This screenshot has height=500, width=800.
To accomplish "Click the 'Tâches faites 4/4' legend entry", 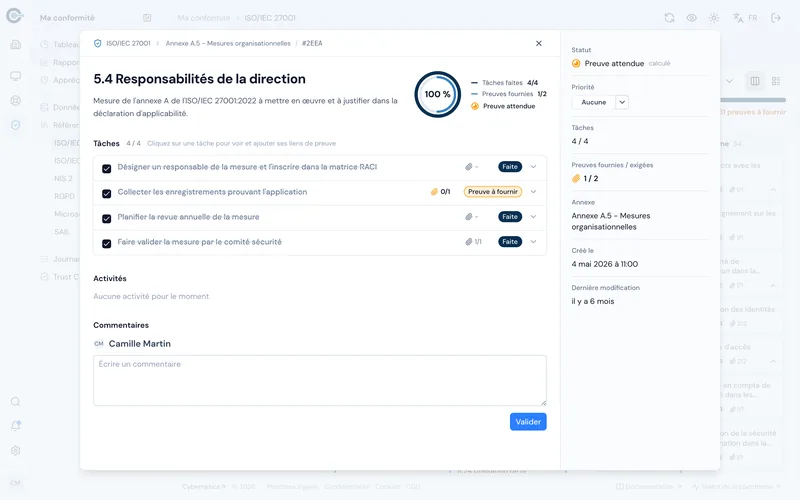I will coord(505,83).
